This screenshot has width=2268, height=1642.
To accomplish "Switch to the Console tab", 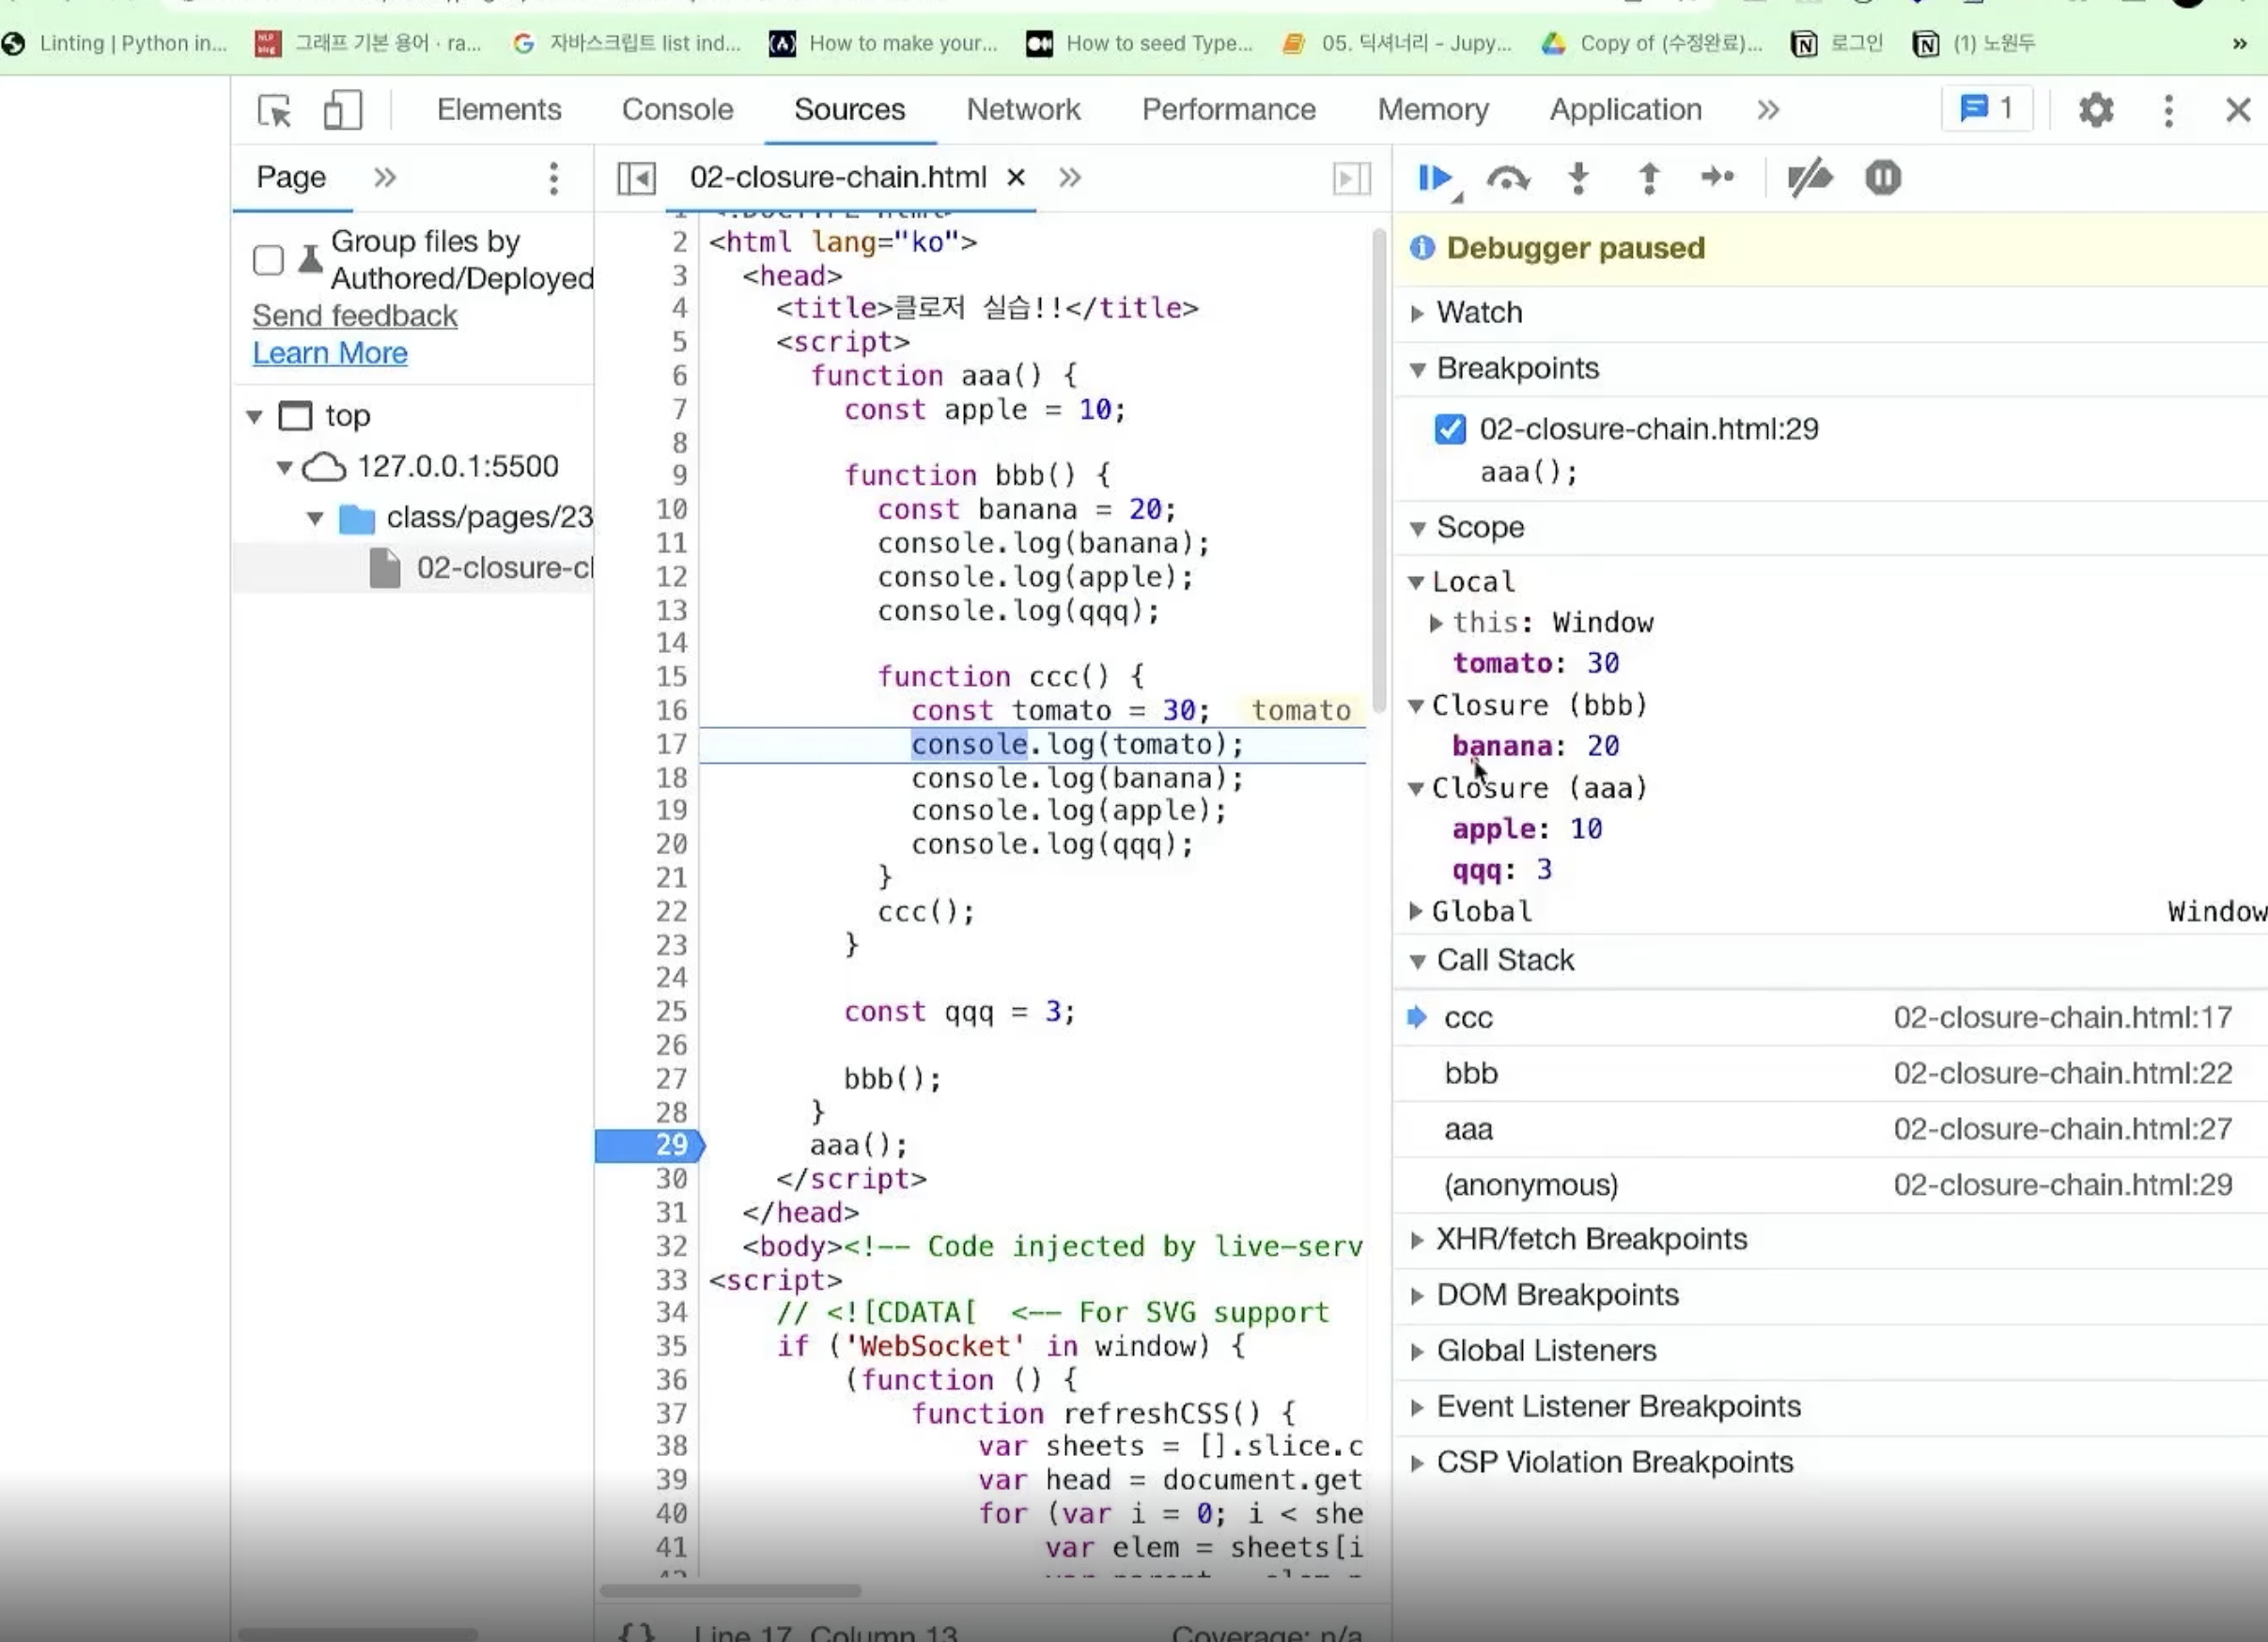I will (677, 110).
